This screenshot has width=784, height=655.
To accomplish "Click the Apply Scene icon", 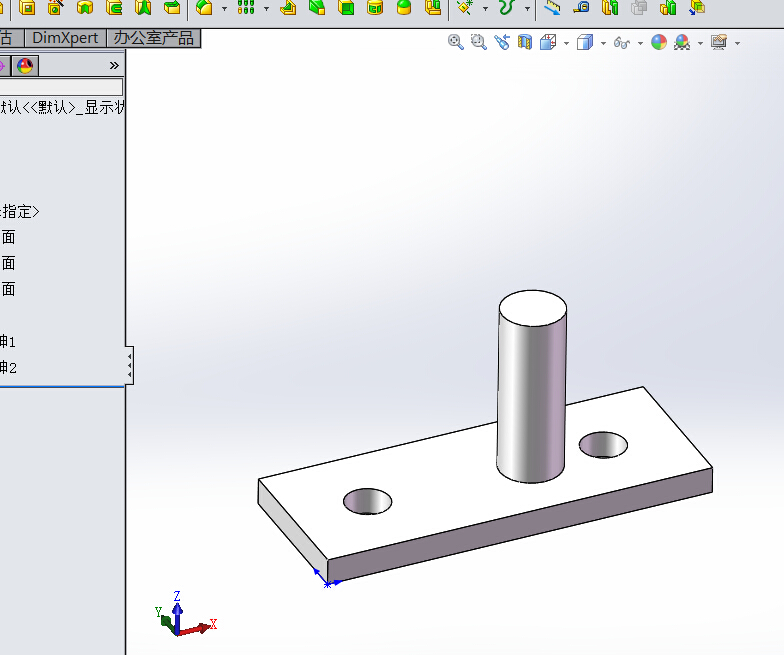I will point(682,42).
